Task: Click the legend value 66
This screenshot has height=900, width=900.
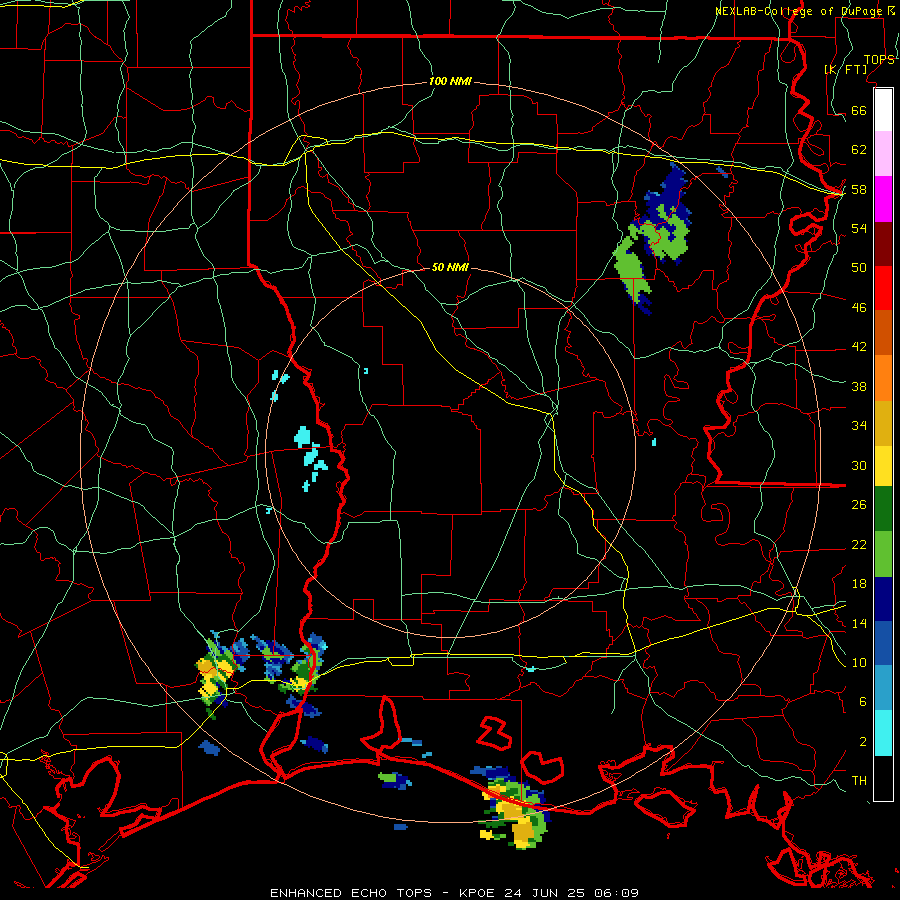Action: 859,110
